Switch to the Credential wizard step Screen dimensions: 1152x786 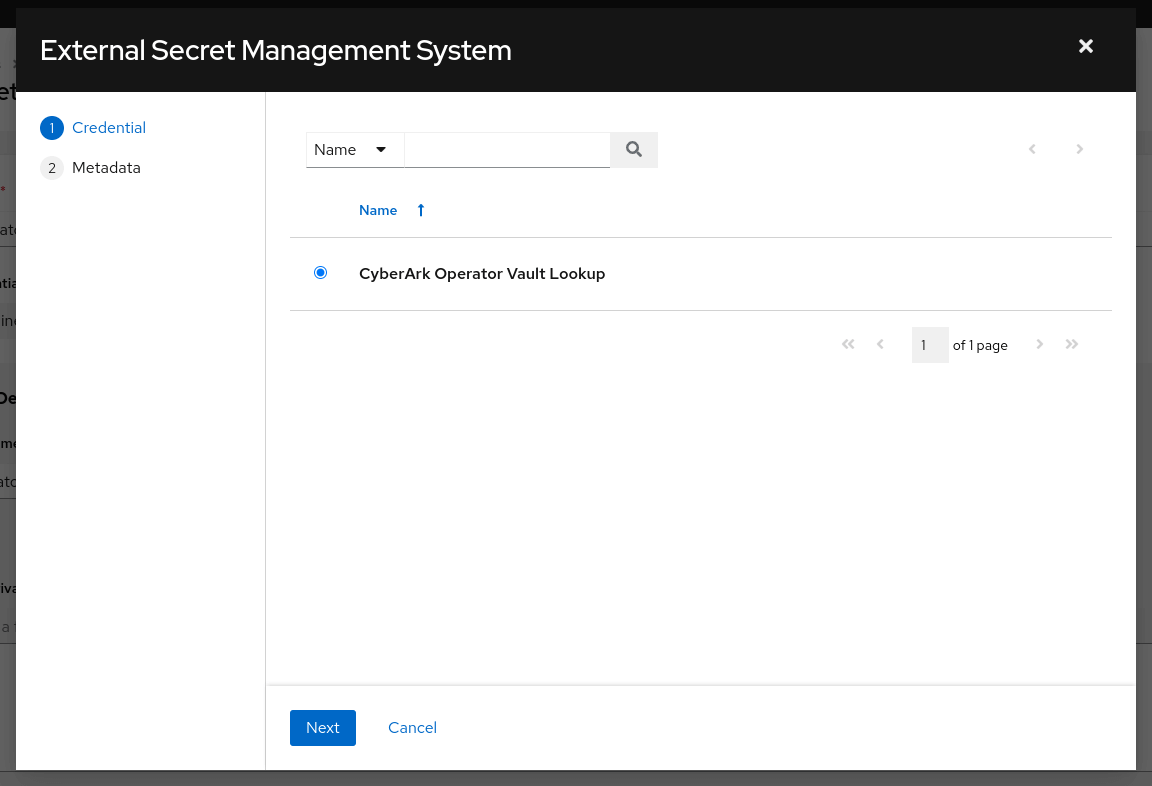108,128
